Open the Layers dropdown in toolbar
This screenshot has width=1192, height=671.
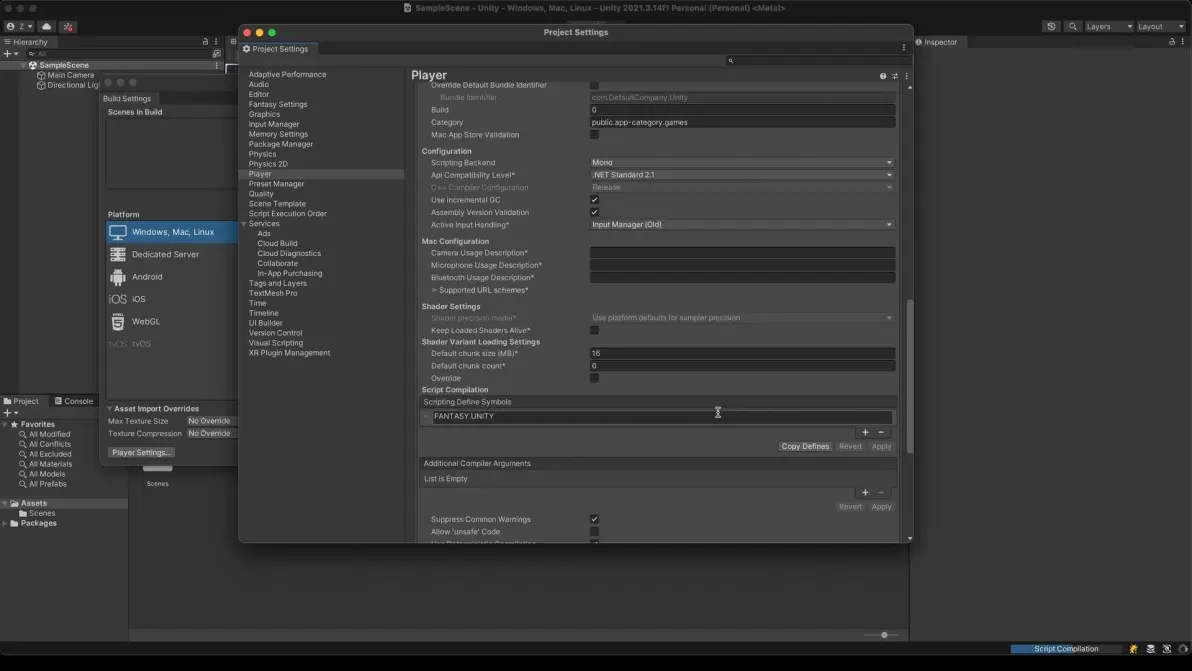coord(1109,27)
